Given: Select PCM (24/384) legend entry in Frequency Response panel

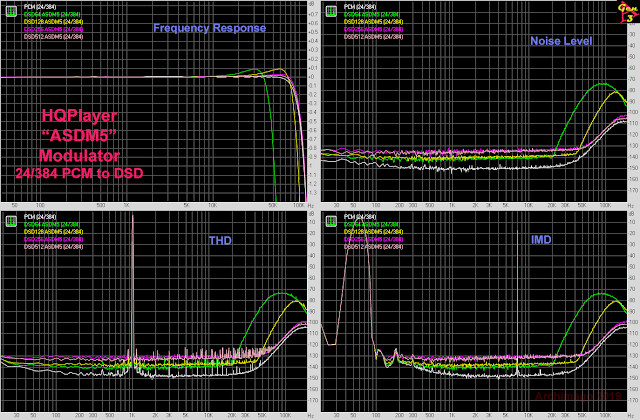Looking at the screenshot, I should pyautogui.click(x=40, y=7).
